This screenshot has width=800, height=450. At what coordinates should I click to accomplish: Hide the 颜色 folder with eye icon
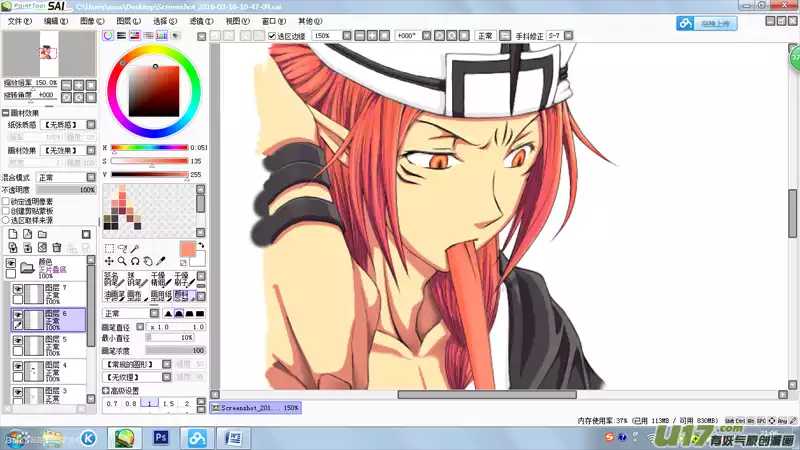tap(10, 263)
